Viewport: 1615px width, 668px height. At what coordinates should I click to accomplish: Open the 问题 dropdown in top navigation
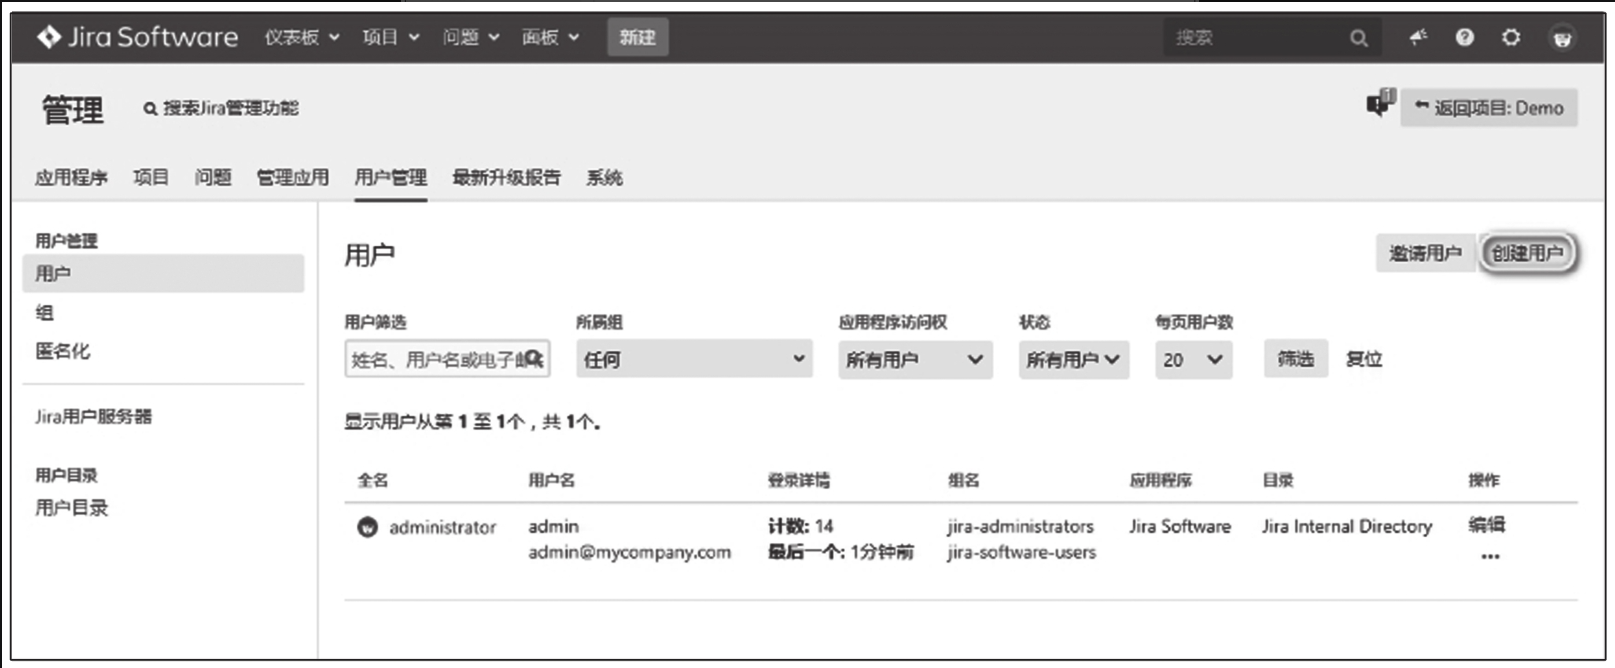470,37
